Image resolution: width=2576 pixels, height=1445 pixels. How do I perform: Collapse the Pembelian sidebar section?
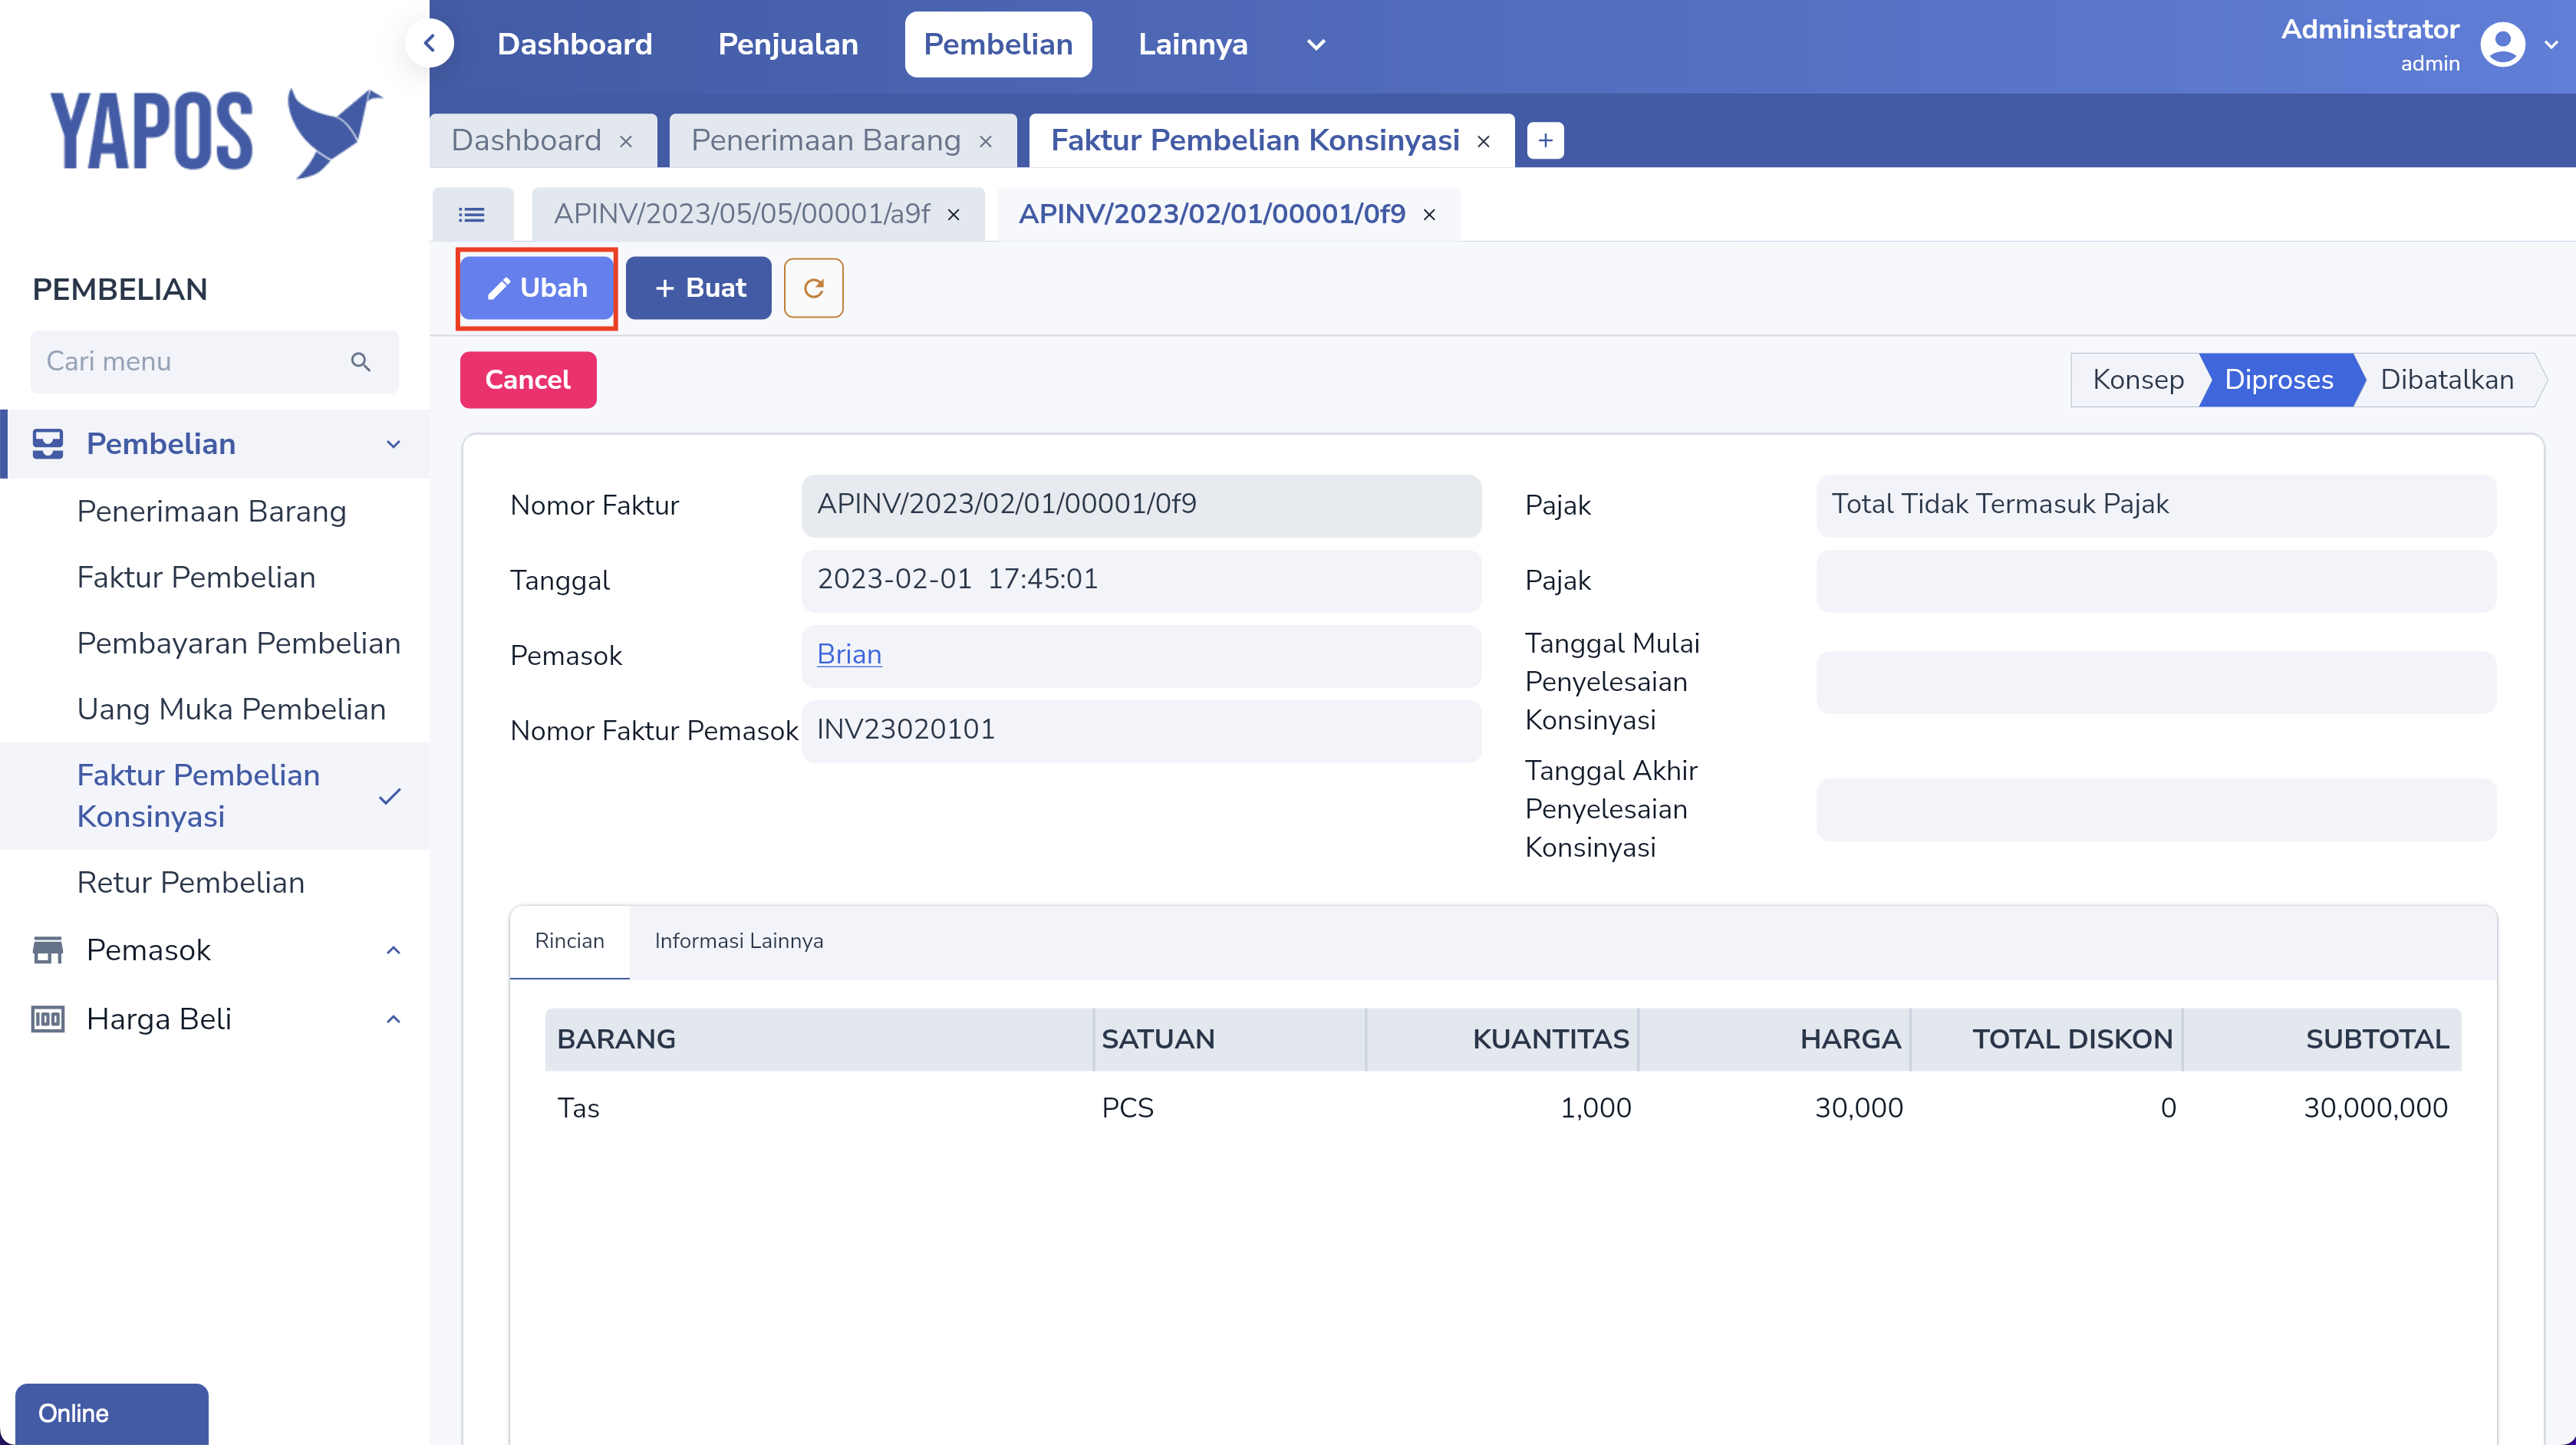394,445
